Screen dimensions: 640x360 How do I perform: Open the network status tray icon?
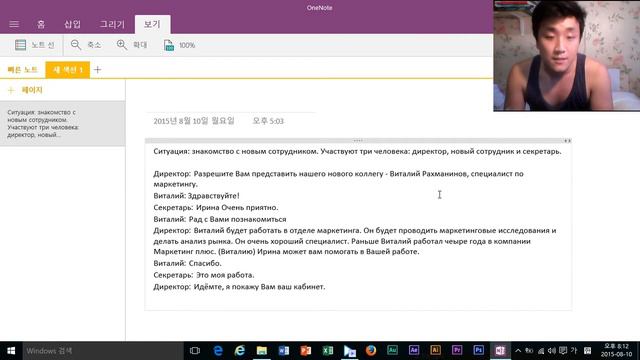(x=541, y=351)
